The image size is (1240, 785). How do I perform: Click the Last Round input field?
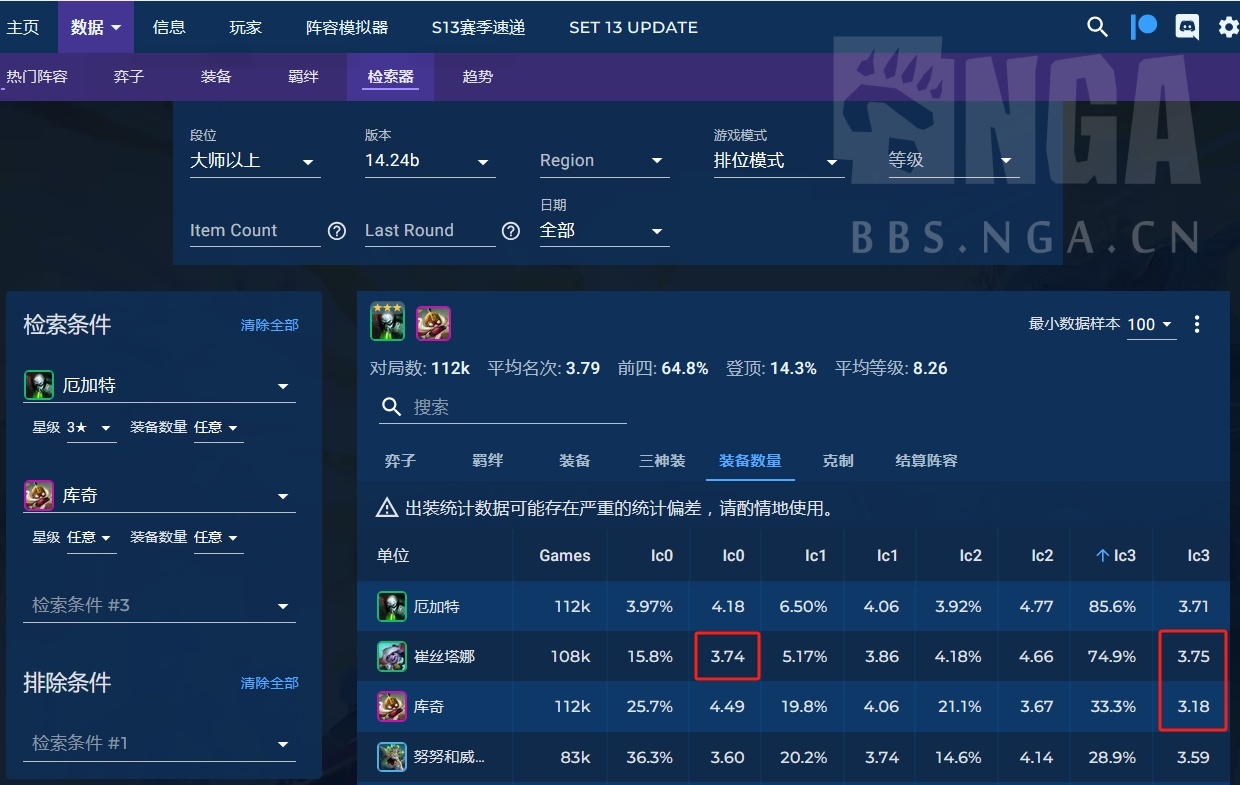(x=430, y=231)
